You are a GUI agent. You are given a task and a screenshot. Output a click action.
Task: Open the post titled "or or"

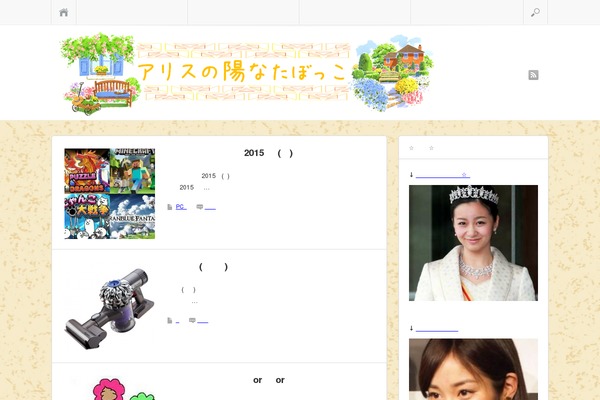pyautogui.click(x=269, y=380)
